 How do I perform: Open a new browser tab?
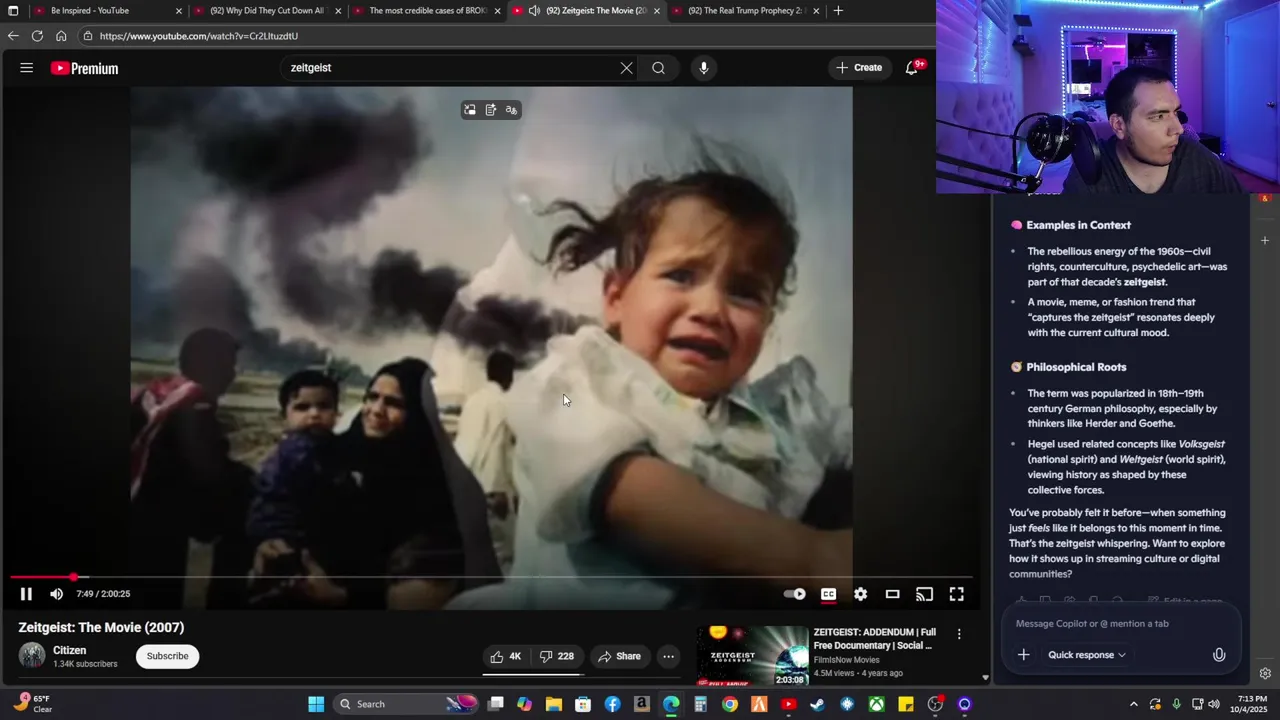(838, 11)
